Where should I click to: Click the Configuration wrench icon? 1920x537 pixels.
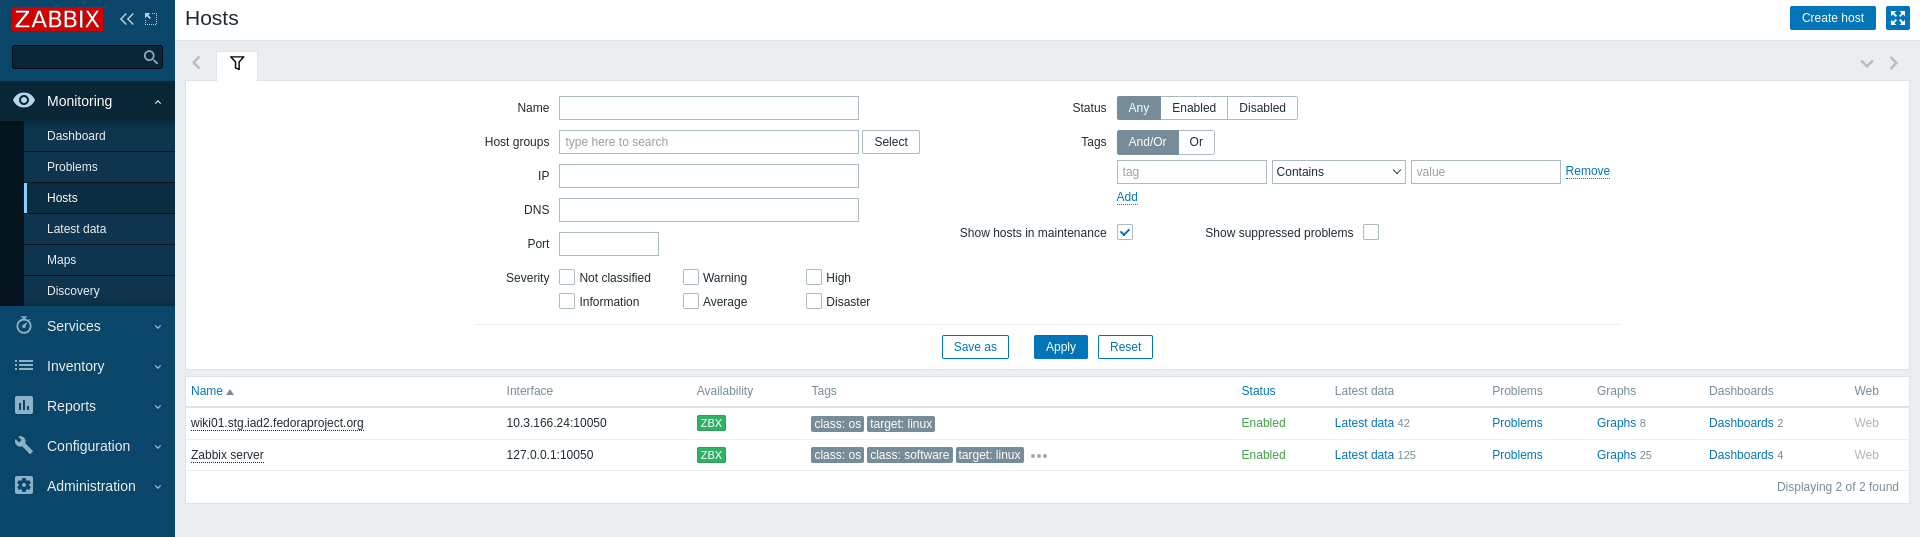coord(24,445)
